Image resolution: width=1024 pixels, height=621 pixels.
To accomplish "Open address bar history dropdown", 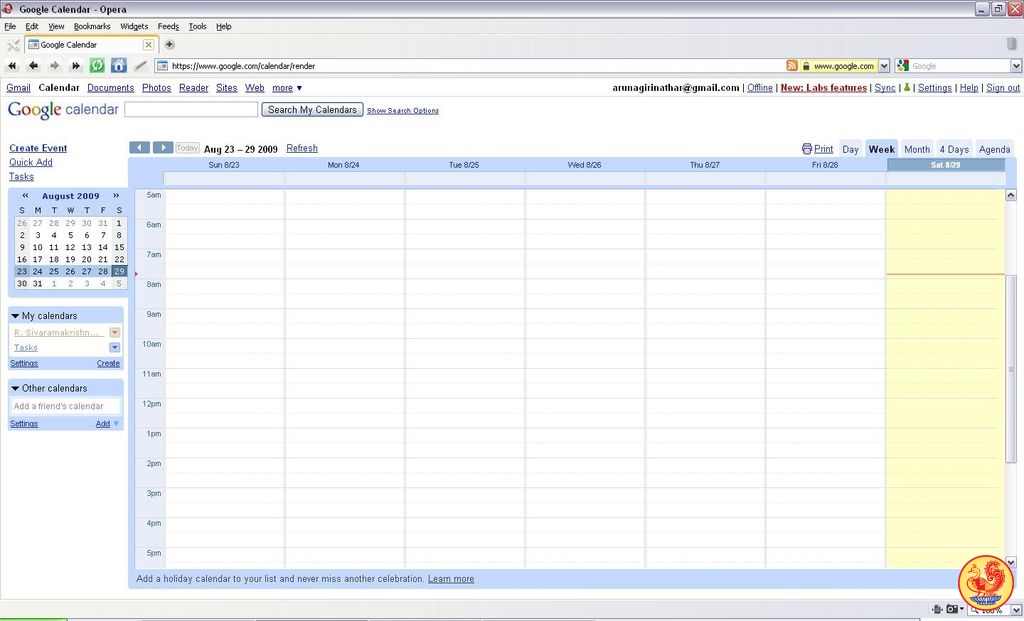I will tap(884, 66).
